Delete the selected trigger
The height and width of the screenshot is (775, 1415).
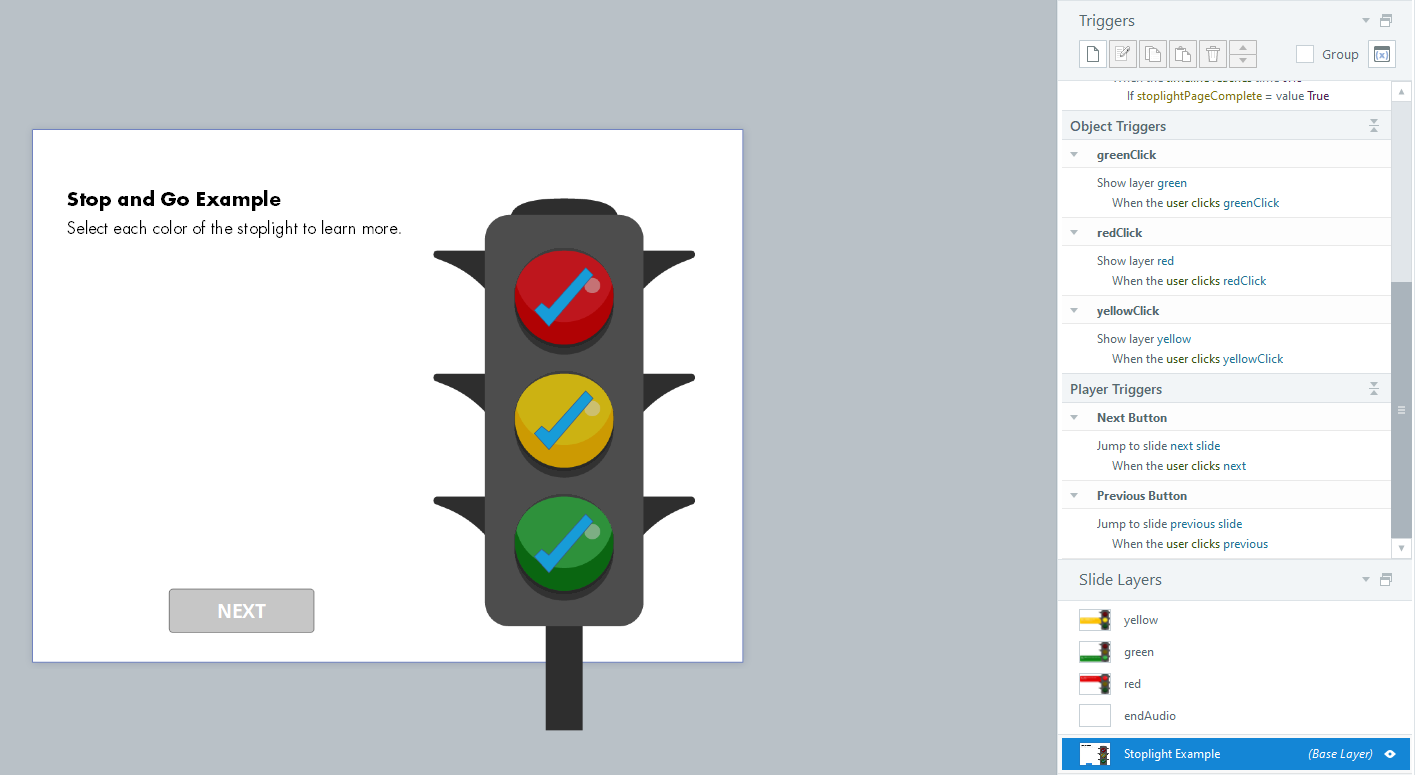1212,53
